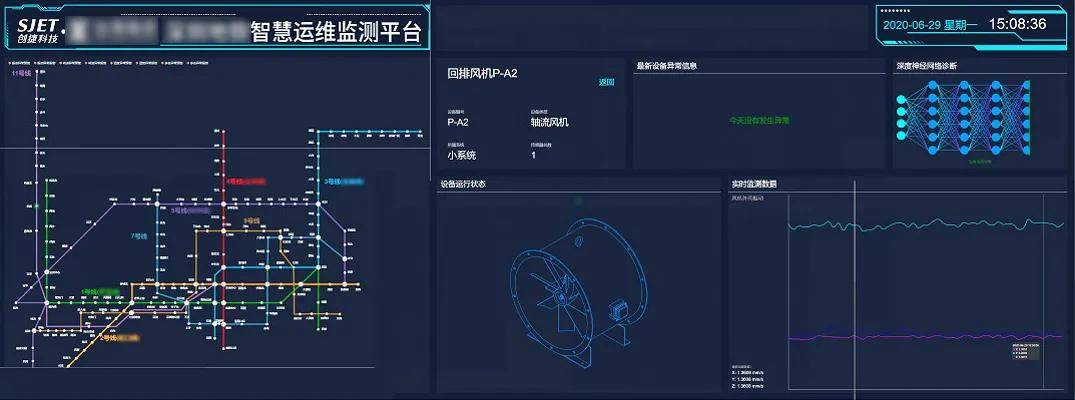Viewport: 1075px width, 400px height.
Task: Click the Line 9 label on metro map
Action: pyautogui.click(x=251, y=220)
